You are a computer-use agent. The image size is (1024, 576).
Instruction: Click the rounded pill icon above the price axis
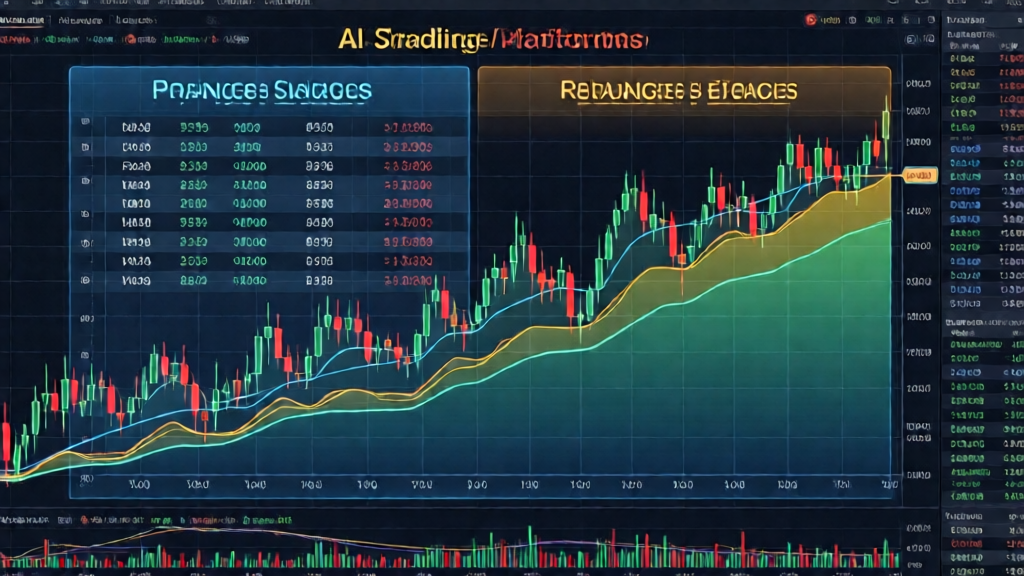point(911,41)
